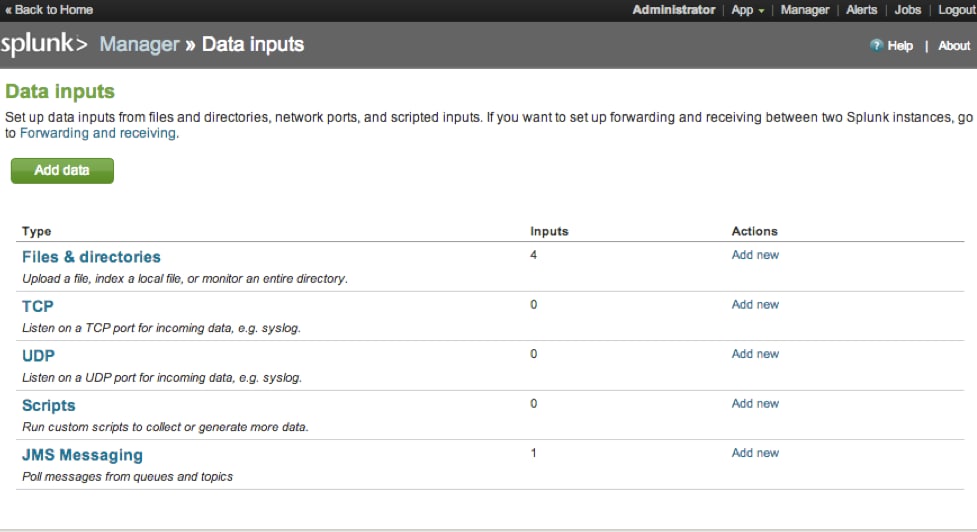Click the Type column header

[37, 231]
